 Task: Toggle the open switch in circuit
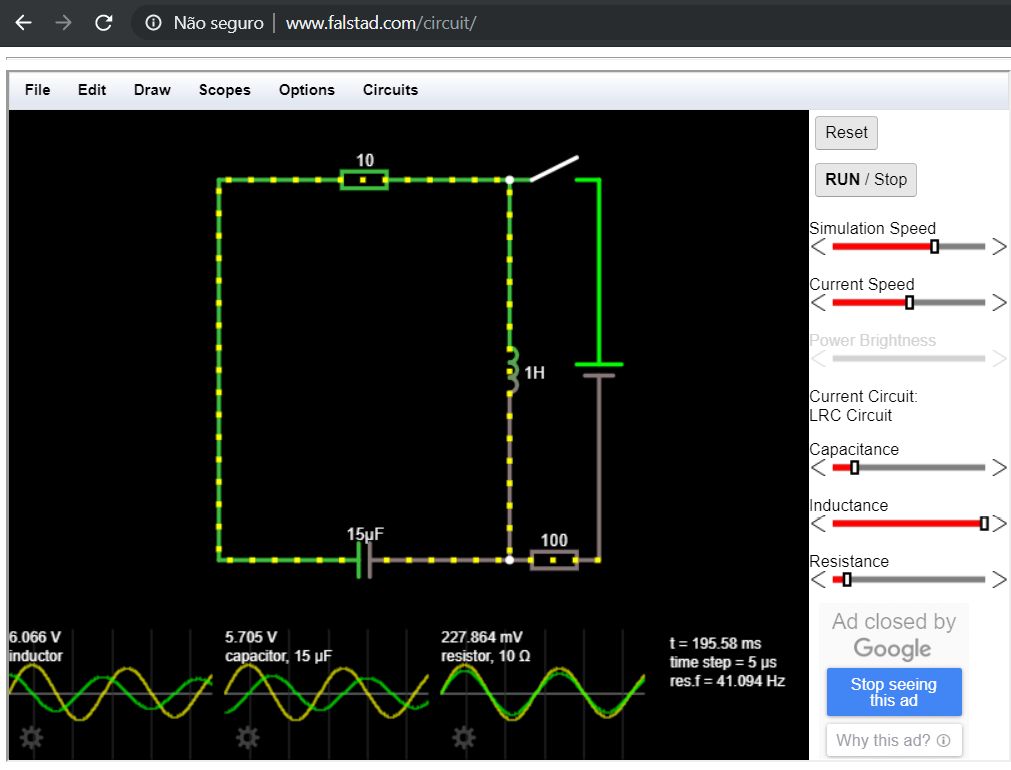click(x=553, y=169)
